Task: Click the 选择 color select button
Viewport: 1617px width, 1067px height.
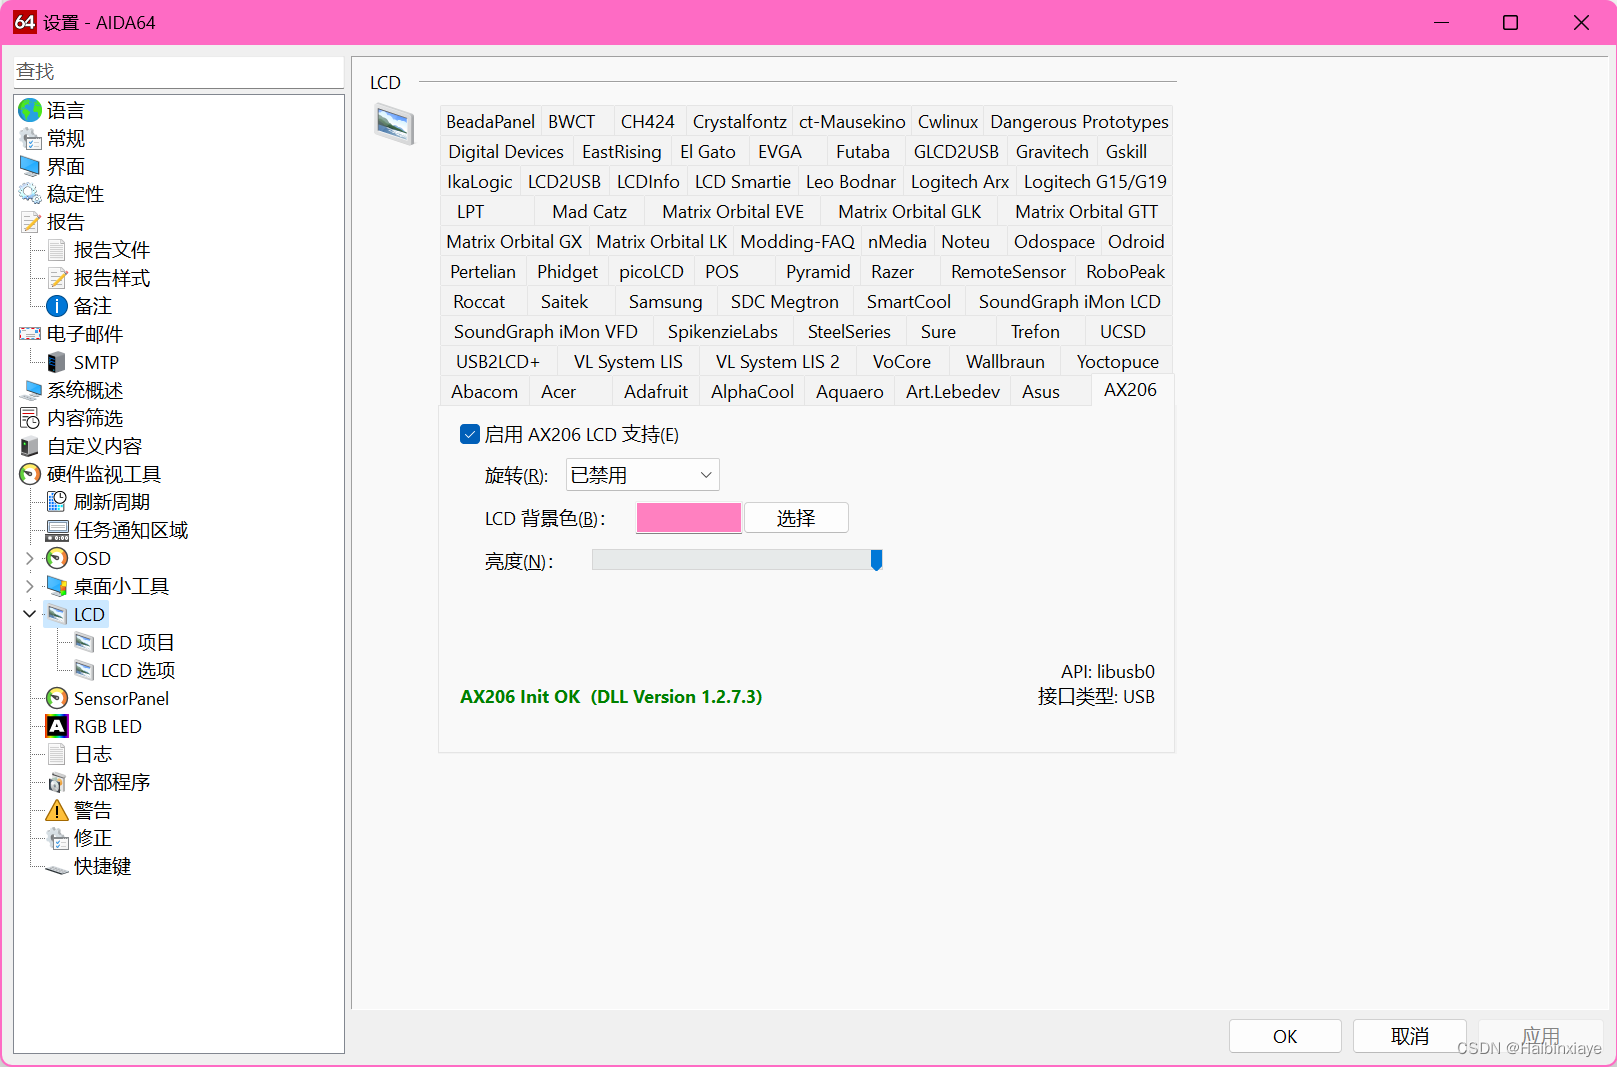Action: 795,517
